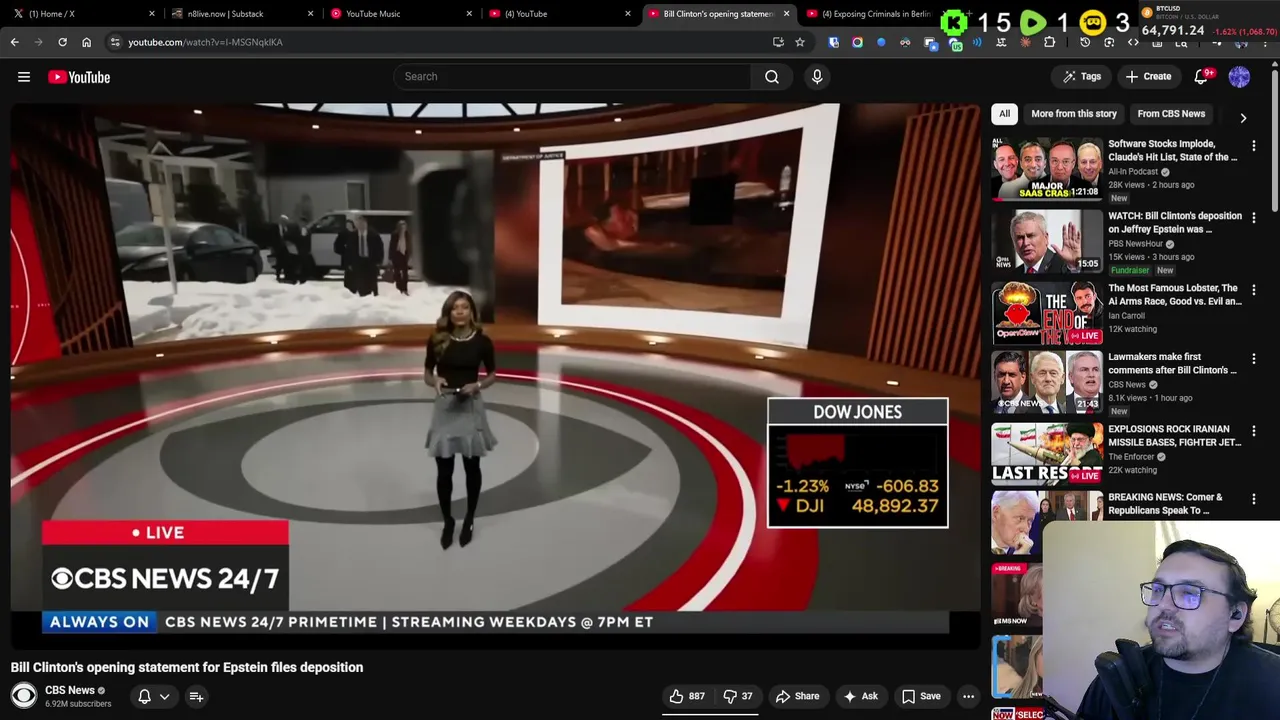Screen dimensions: 1280x720
Task: Open the PBS NewsHour Clinton deposition thumbnail
Action: pos(1047,241)
